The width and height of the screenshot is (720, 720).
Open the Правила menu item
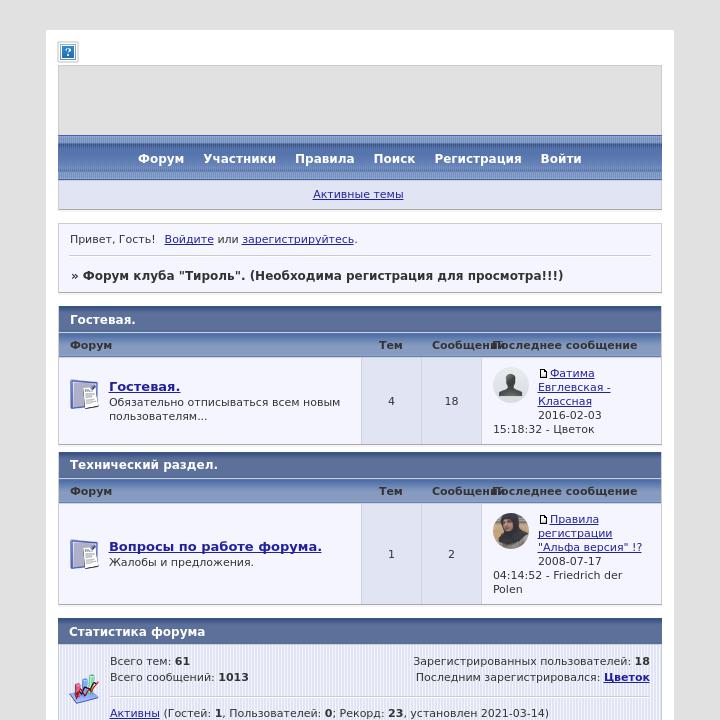tap(325, 158)
